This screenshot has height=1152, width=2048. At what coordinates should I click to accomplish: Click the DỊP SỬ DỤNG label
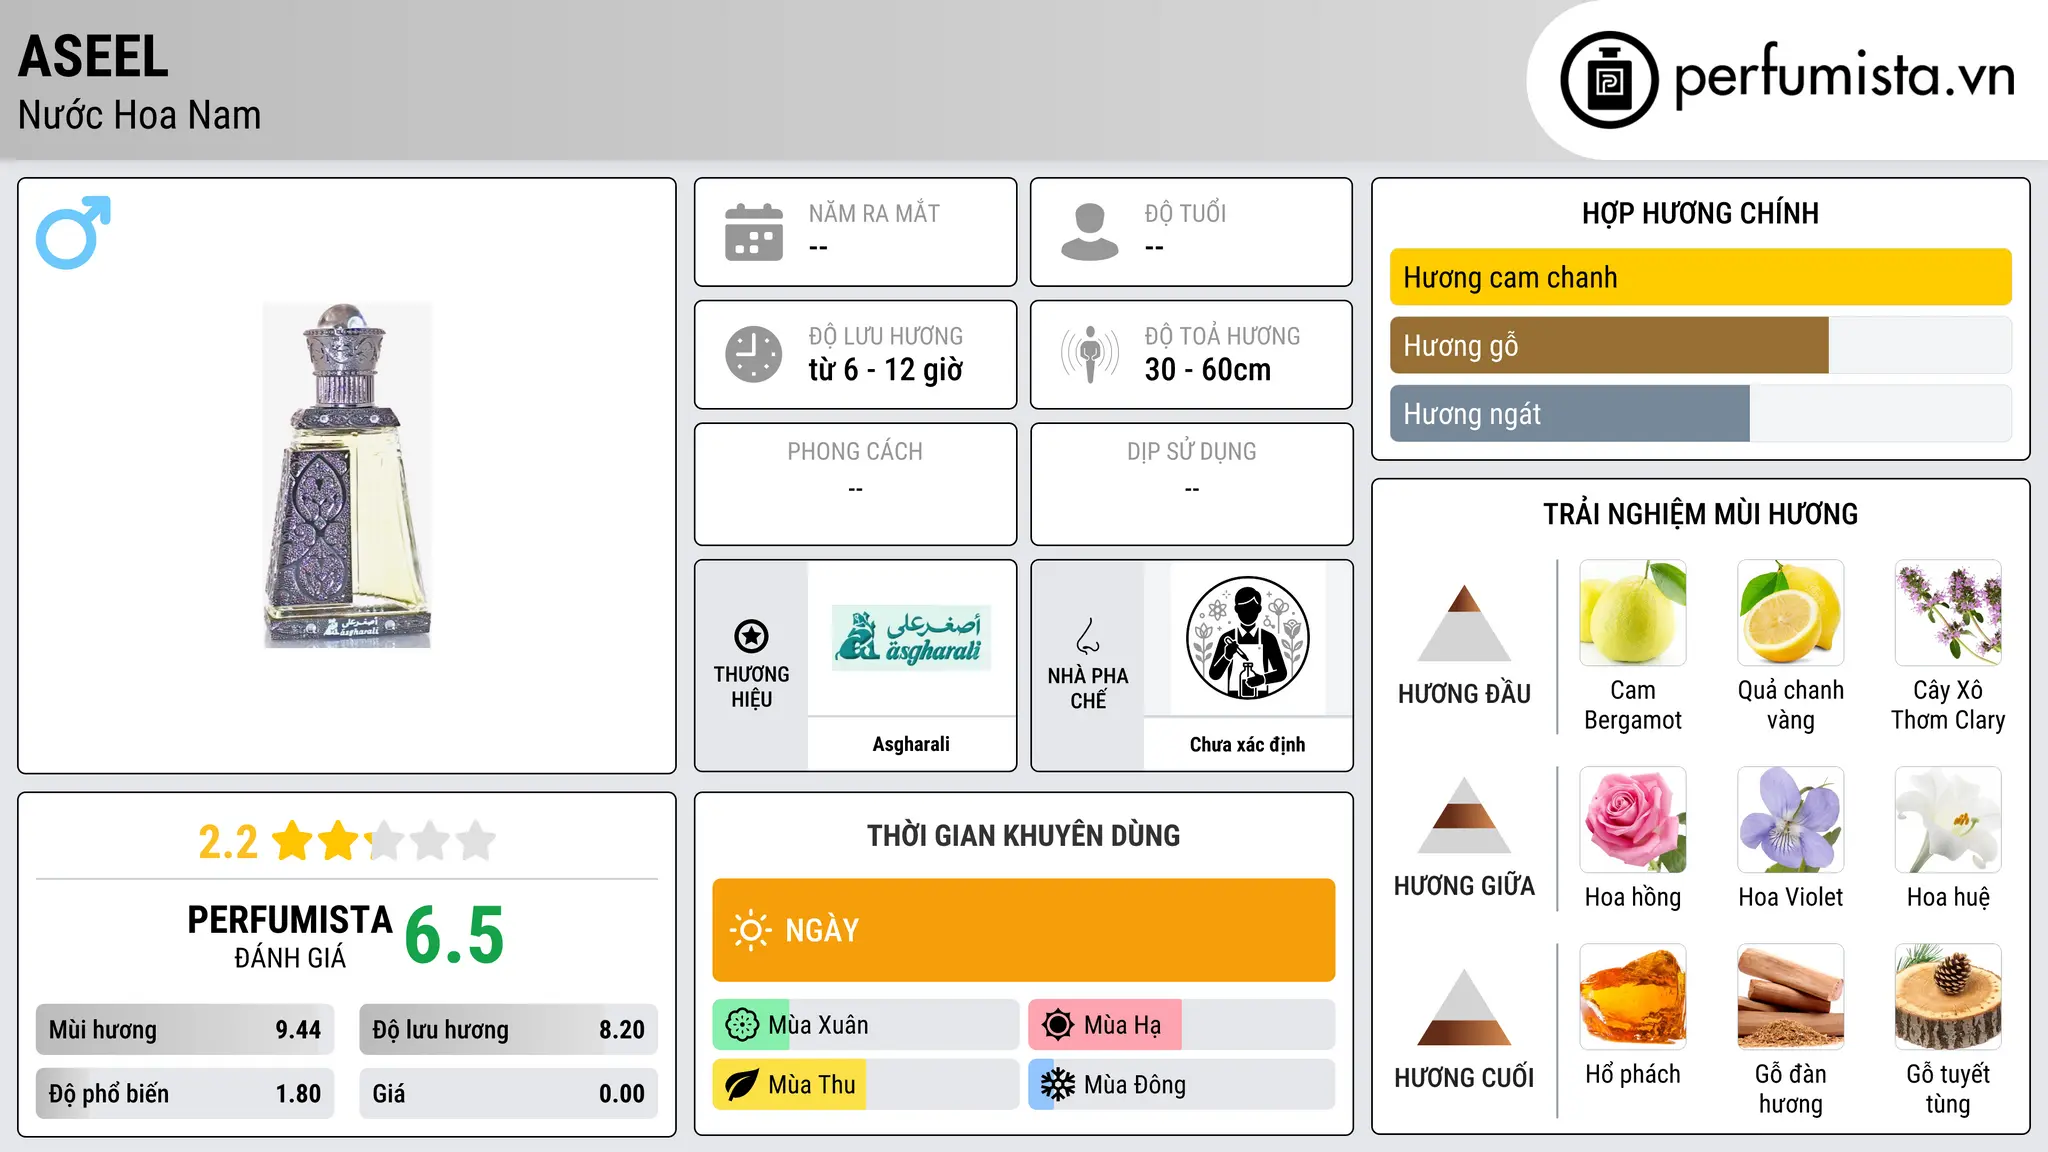pos(1192,452)
